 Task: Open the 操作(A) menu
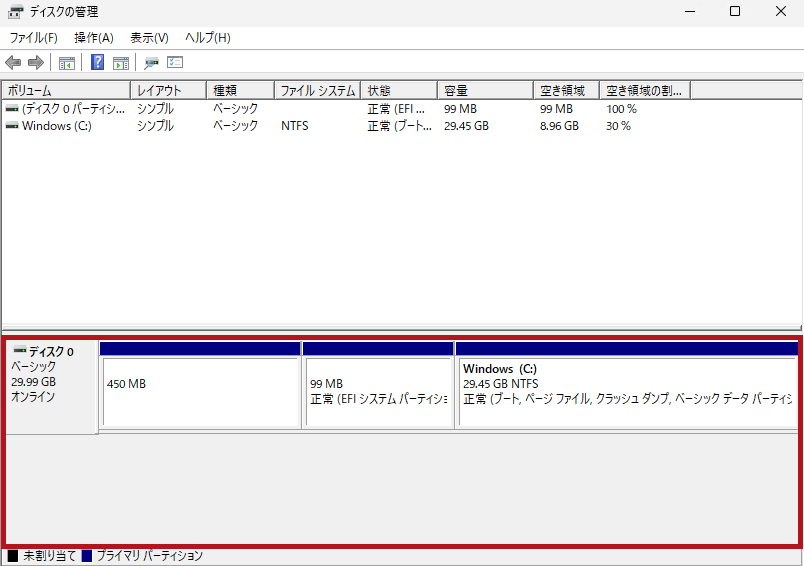[94, 38]
